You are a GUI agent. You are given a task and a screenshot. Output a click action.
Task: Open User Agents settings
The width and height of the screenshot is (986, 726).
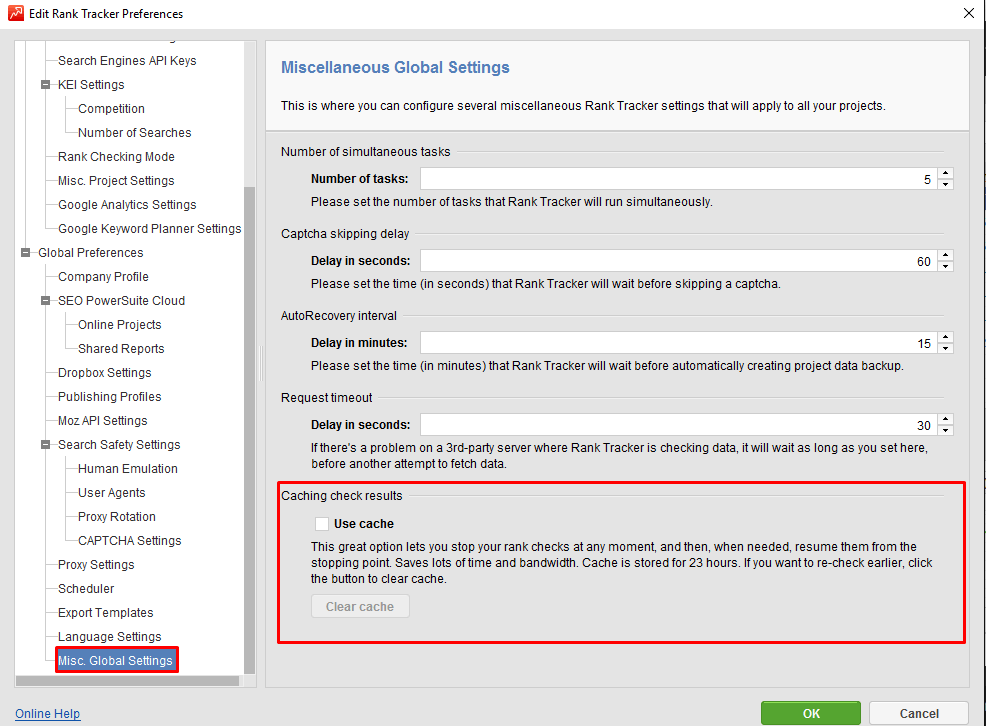[111, 493]
